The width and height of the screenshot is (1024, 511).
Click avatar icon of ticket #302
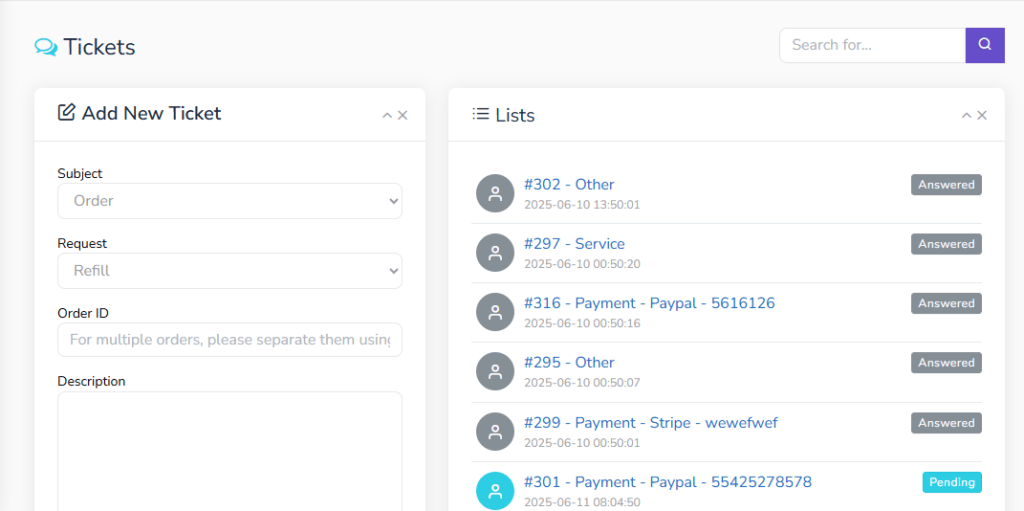coord(494,193)
